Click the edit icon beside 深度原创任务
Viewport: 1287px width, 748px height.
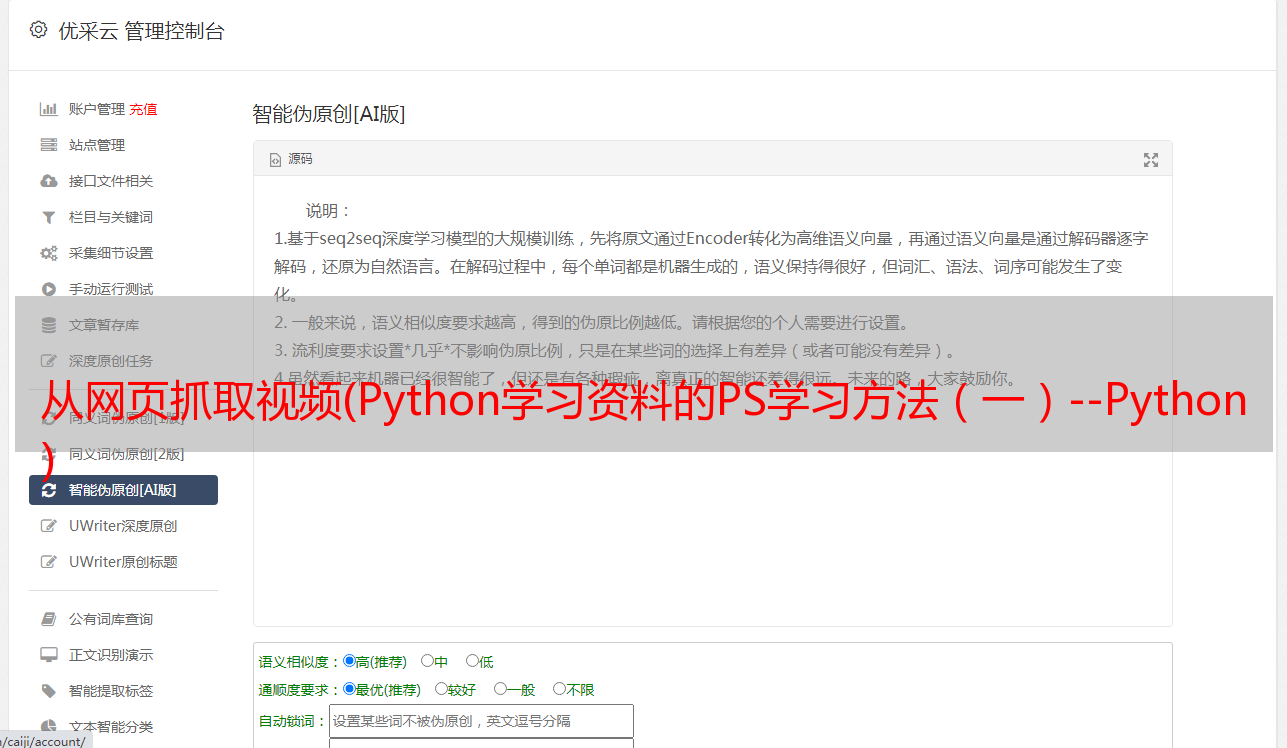coord(48,361)
